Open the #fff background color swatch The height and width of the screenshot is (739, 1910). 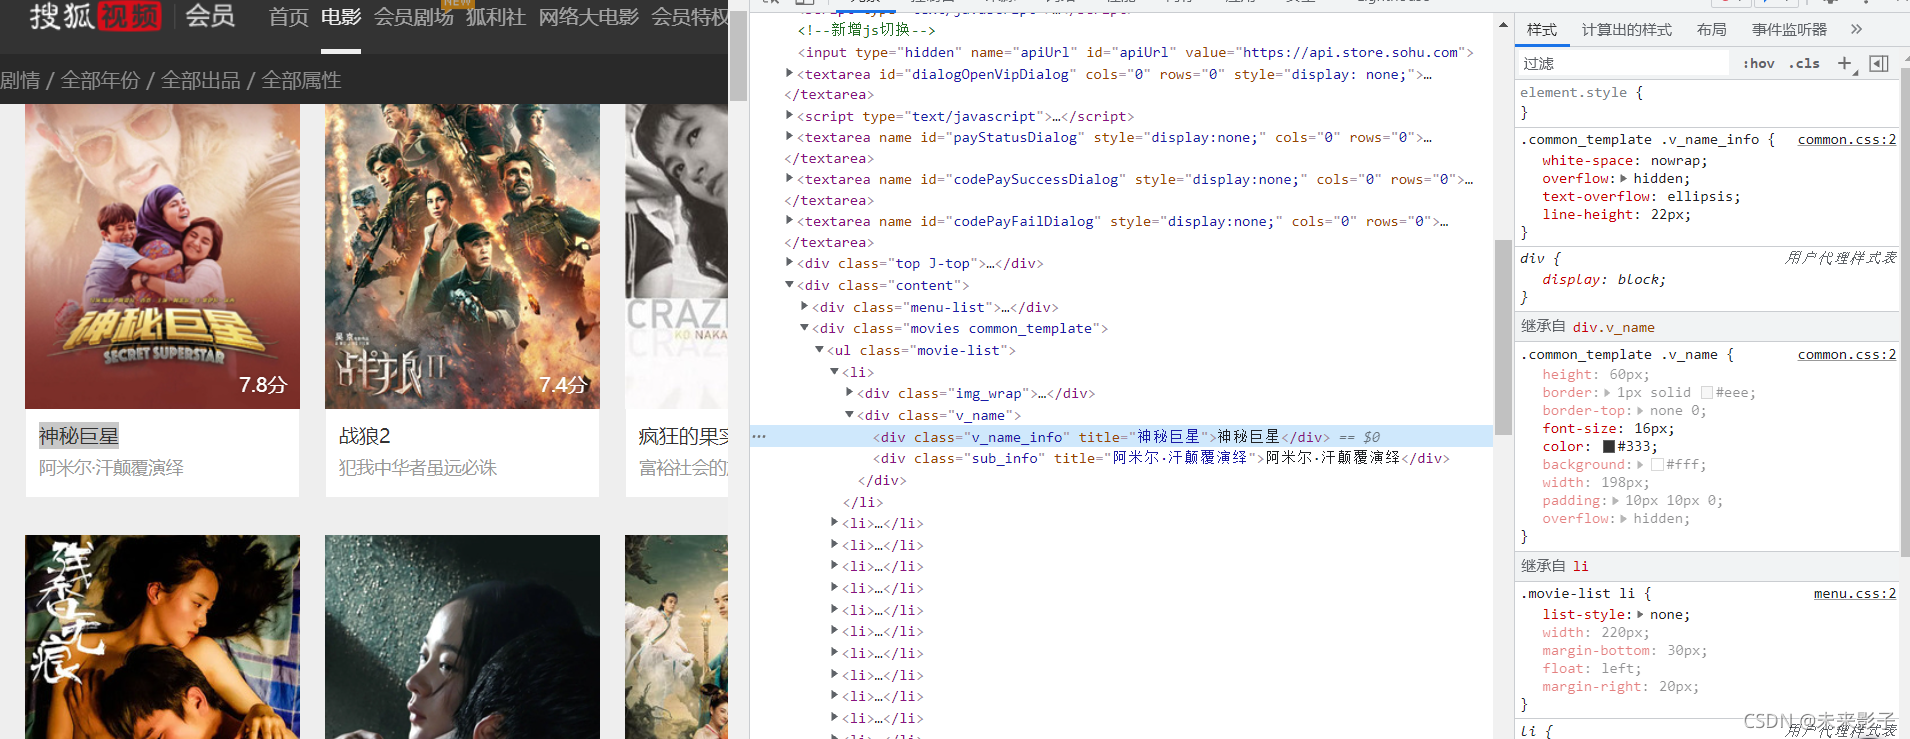tap(1657, 465)
